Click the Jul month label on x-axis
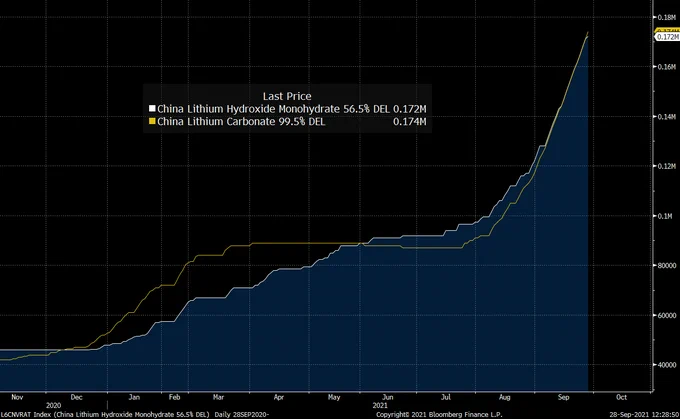This screenshot has height=419, width=680. [x=446, y=397]
